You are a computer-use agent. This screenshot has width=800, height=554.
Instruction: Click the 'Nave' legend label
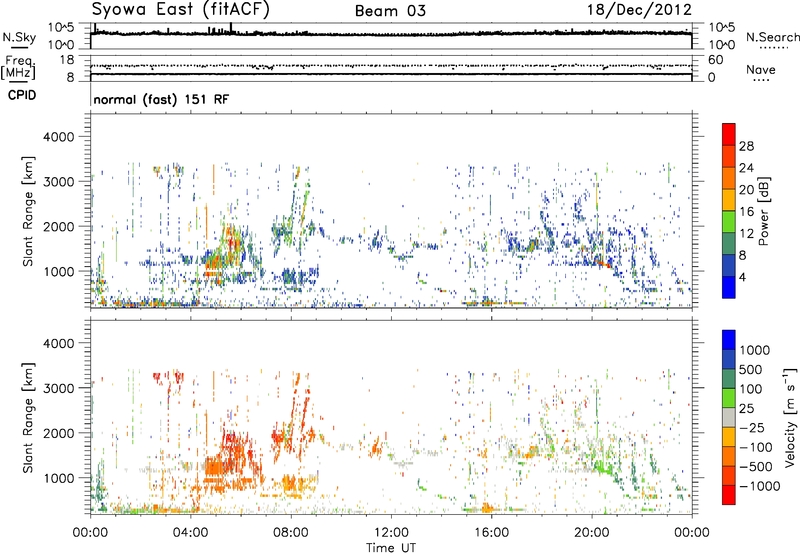tap(761, 70)
